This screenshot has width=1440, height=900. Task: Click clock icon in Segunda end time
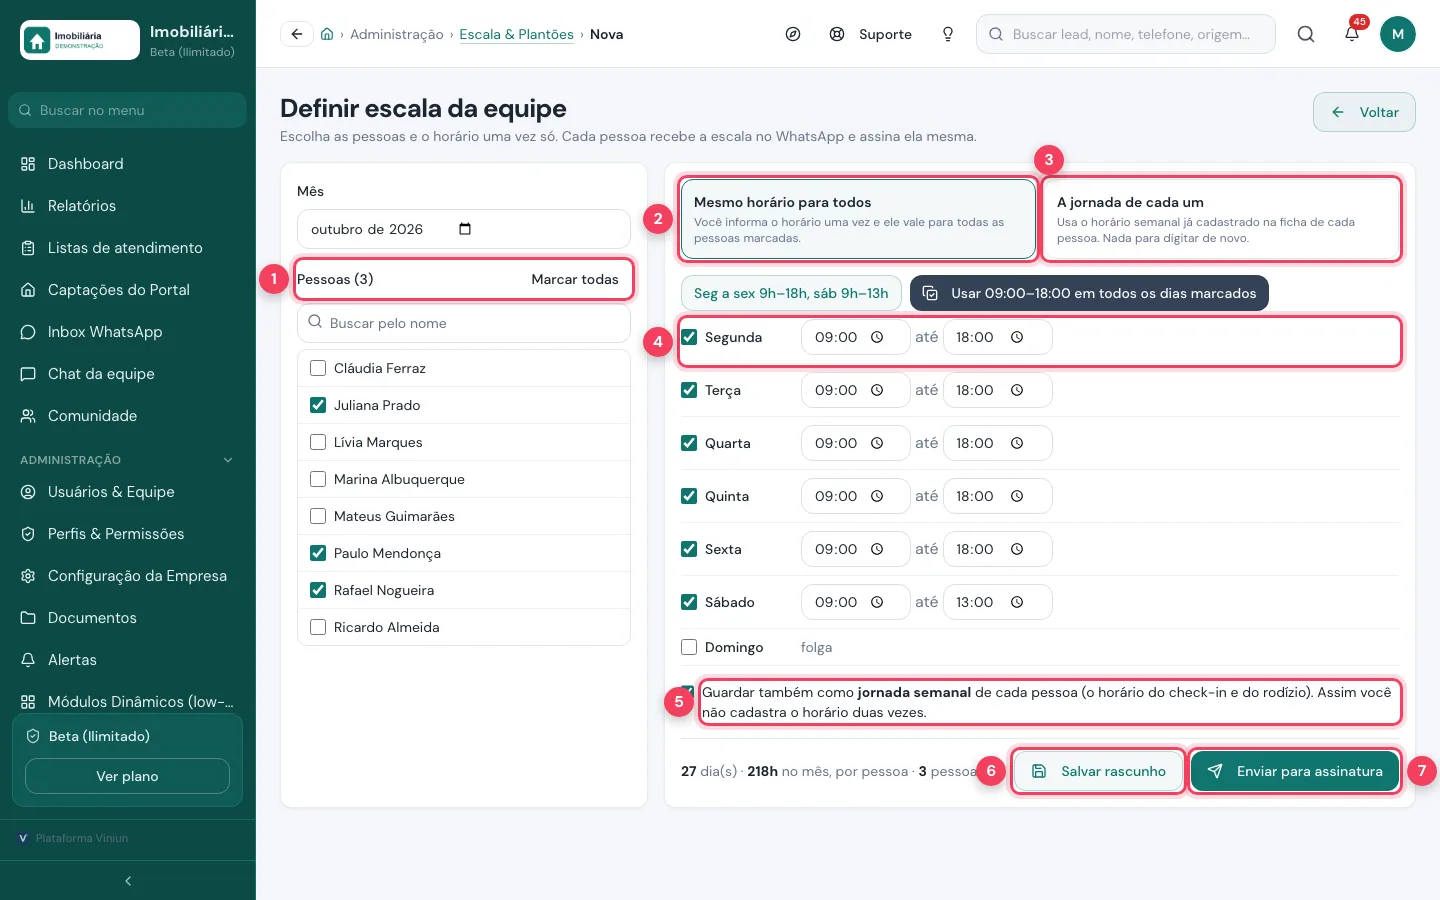click(x=1017, y=337)
